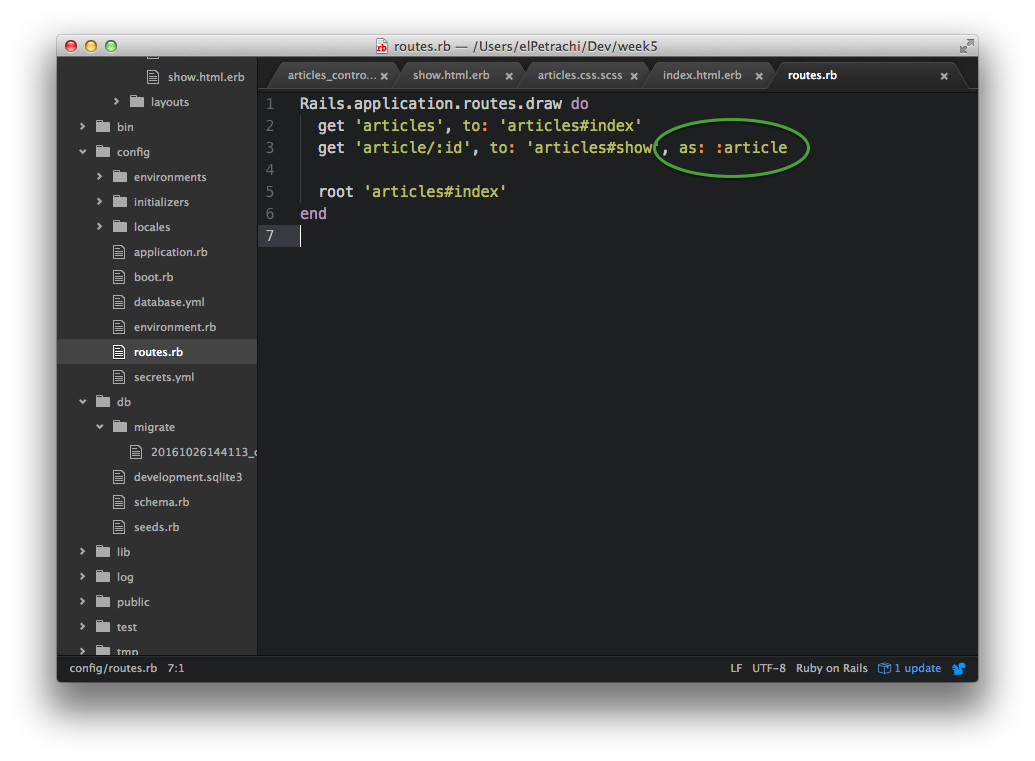Open schema.rb in the tree
The width and height of the screenshot is (1035, 761).
pyautogui.click(x=162, y=502)
